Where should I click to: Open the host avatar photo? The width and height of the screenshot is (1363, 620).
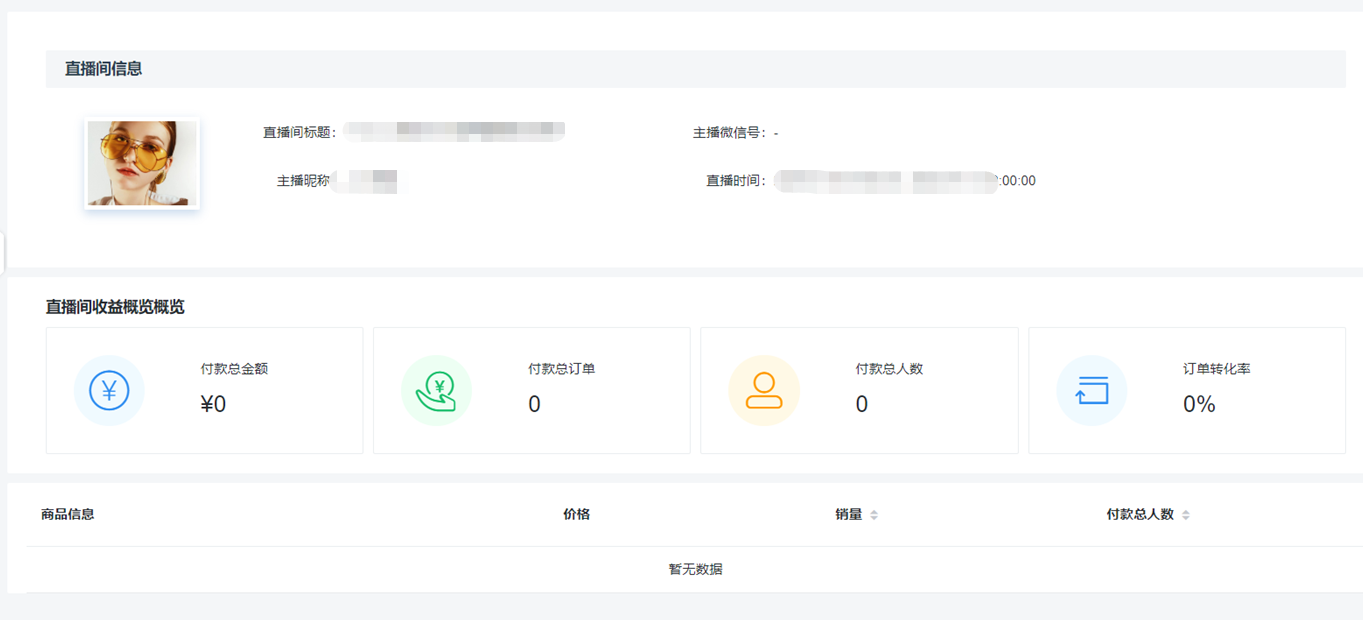[x=142, y=164]
